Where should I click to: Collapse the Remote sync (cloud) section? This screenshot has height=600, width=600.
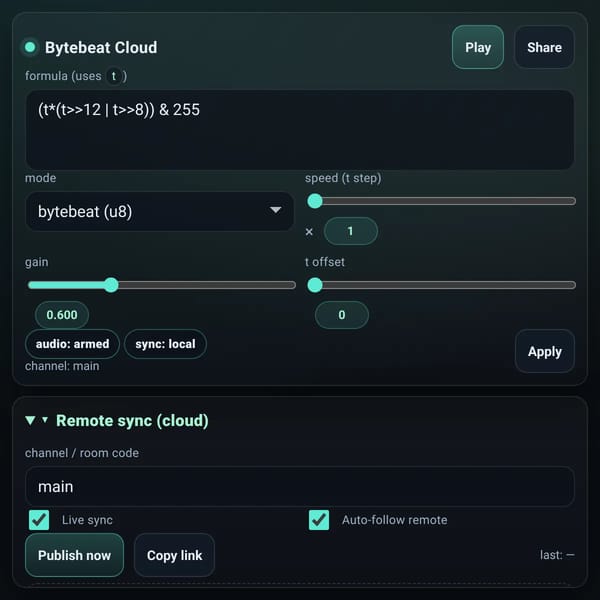(117, 421)
